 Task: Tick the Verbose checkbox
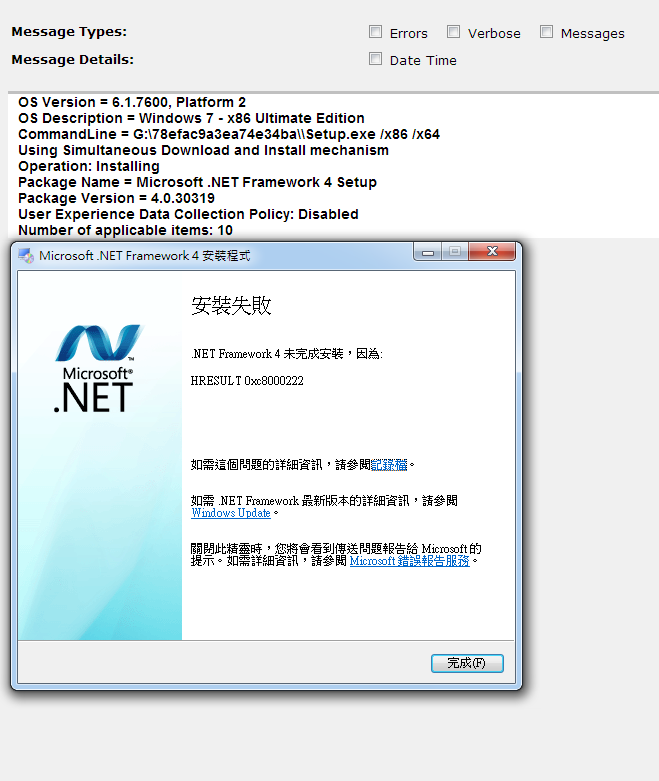coord(453,32)
